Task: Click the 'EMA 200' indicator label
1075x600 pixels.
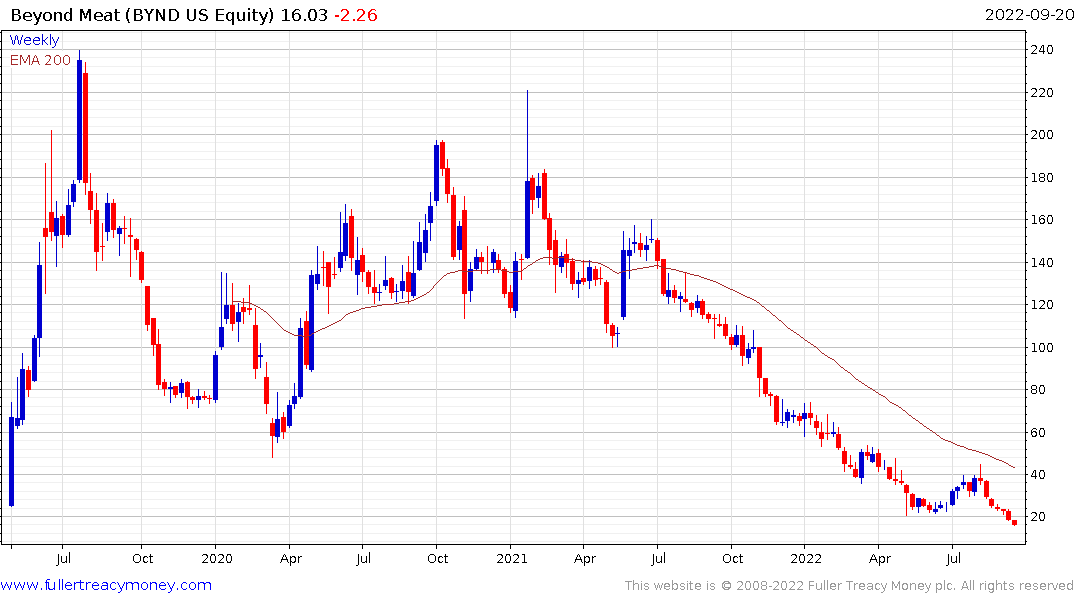Action: [x=40, y=60]
